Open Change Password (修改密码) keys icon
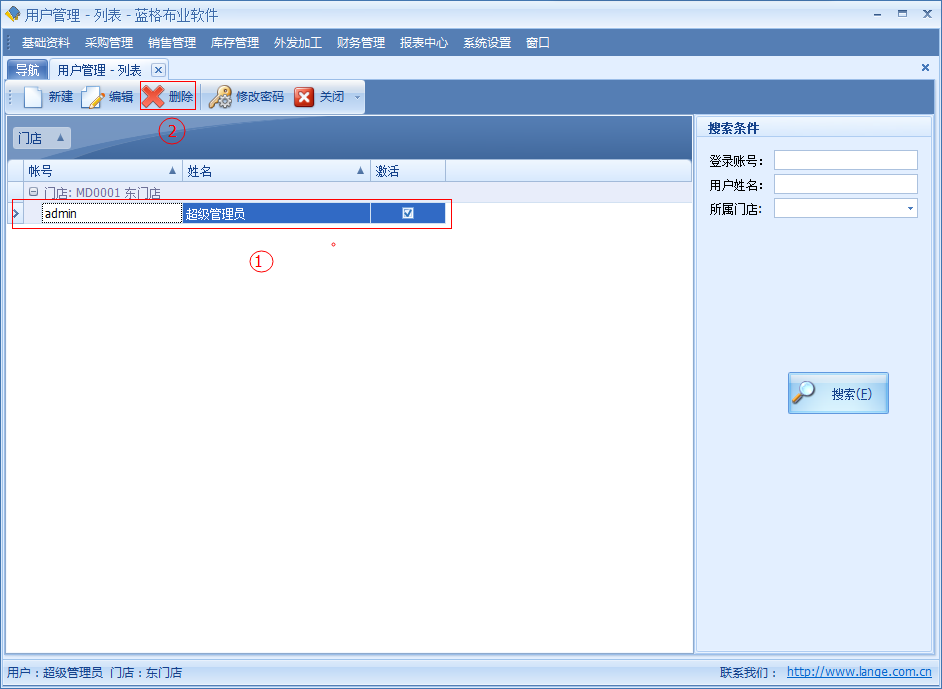This screenshot has height=689, width=942. coord(220,97)
